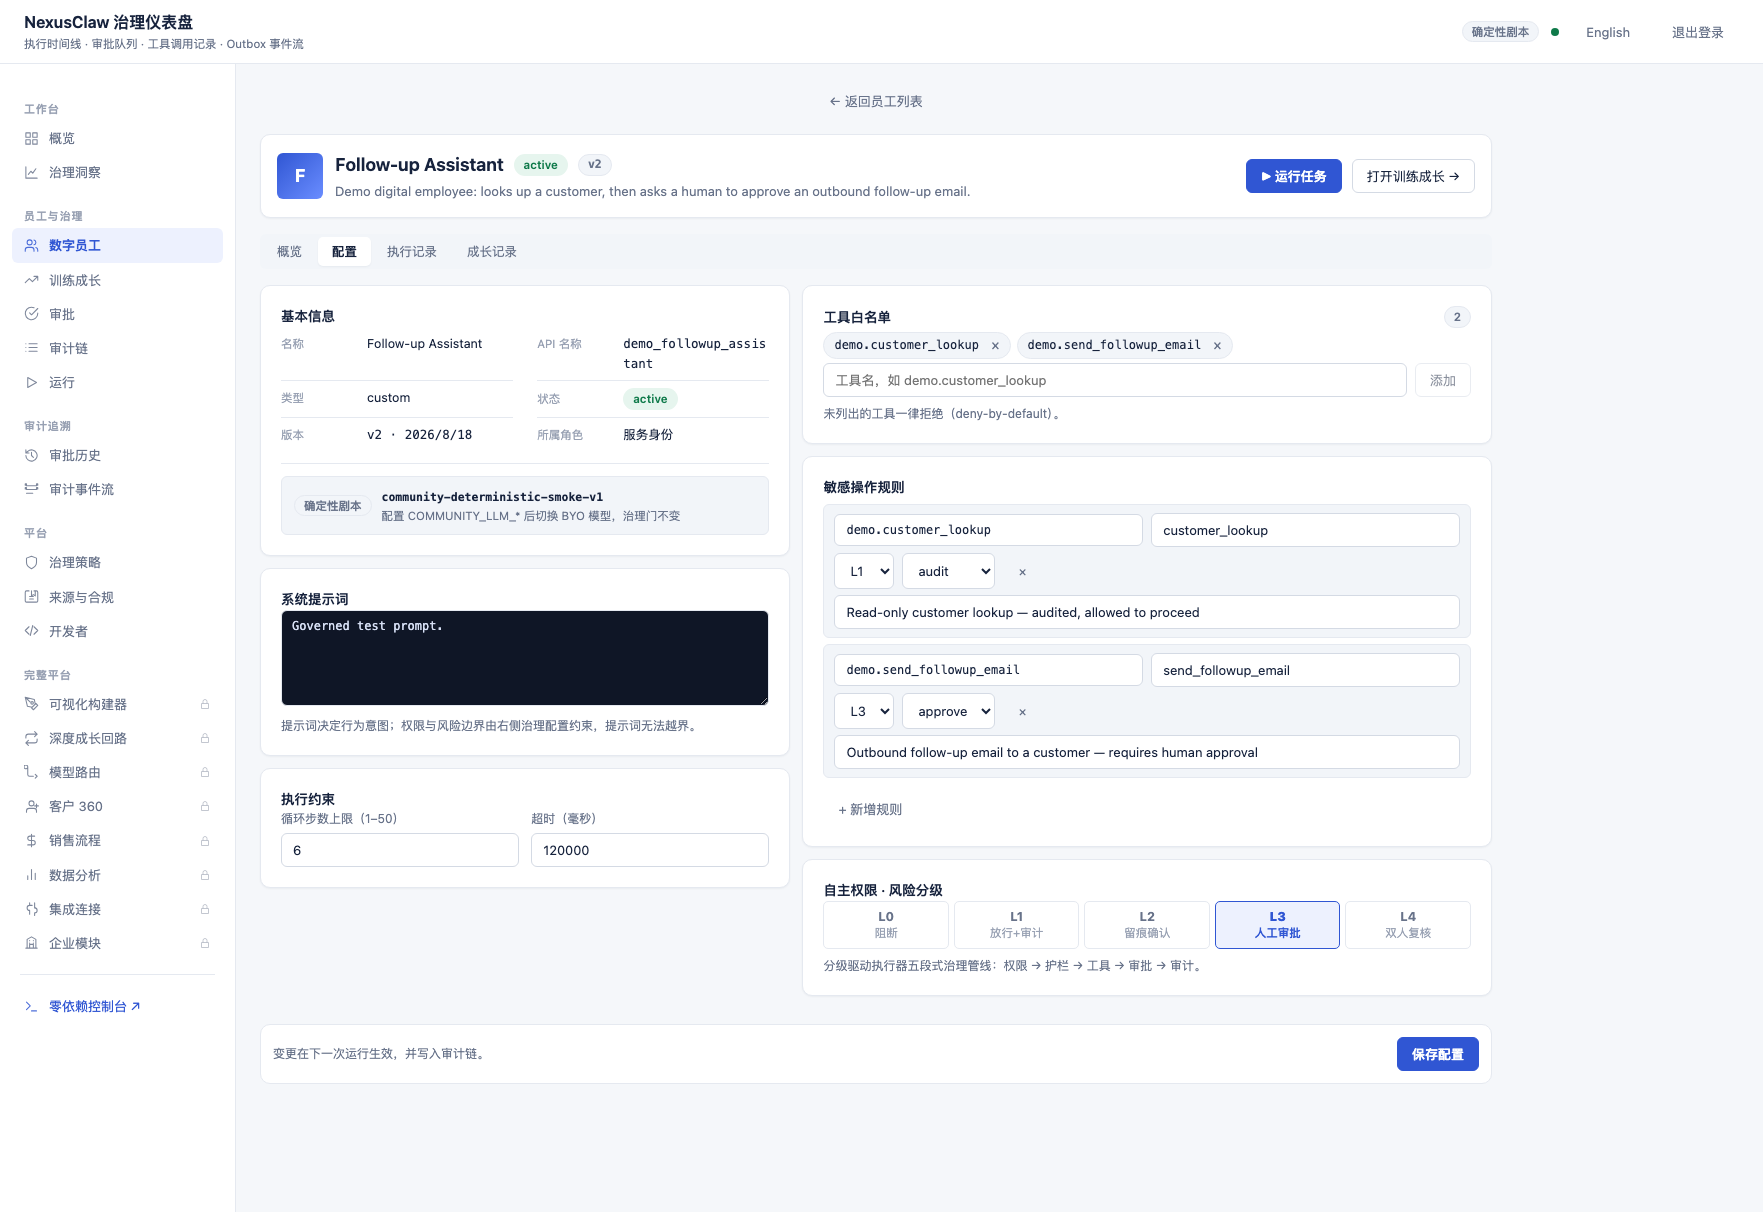Click the 保存配置 button
Image resolution: width=1763 pixels, height=1212 pixels.
point(1438,1055)
